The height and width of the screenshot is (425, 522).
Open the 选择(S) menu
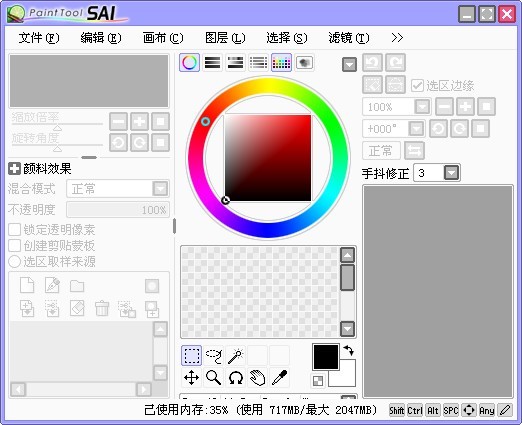(x=287, y=38)
